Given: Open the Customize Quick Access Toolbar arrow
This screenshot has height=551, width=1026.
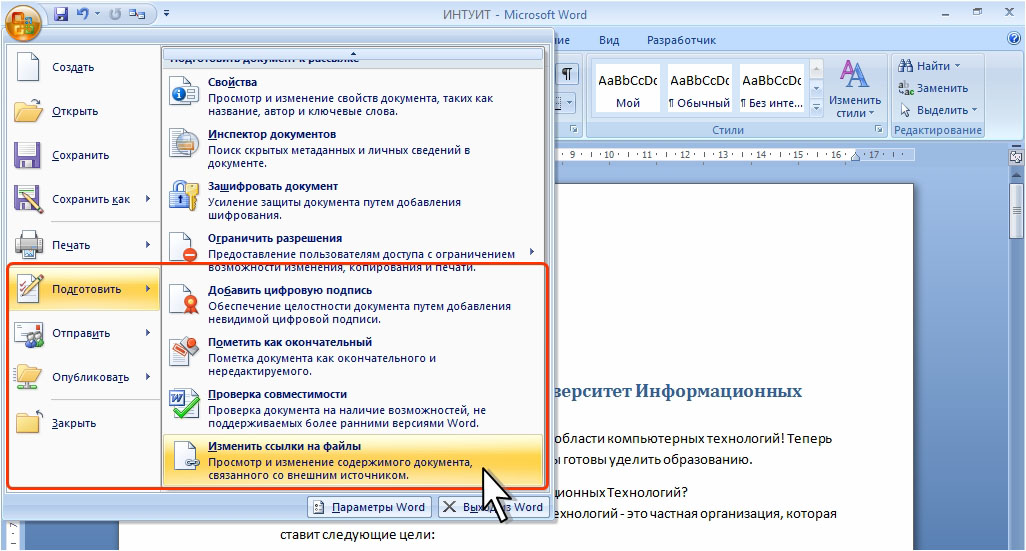Looking at the screenshot, I should pos(166,13).
